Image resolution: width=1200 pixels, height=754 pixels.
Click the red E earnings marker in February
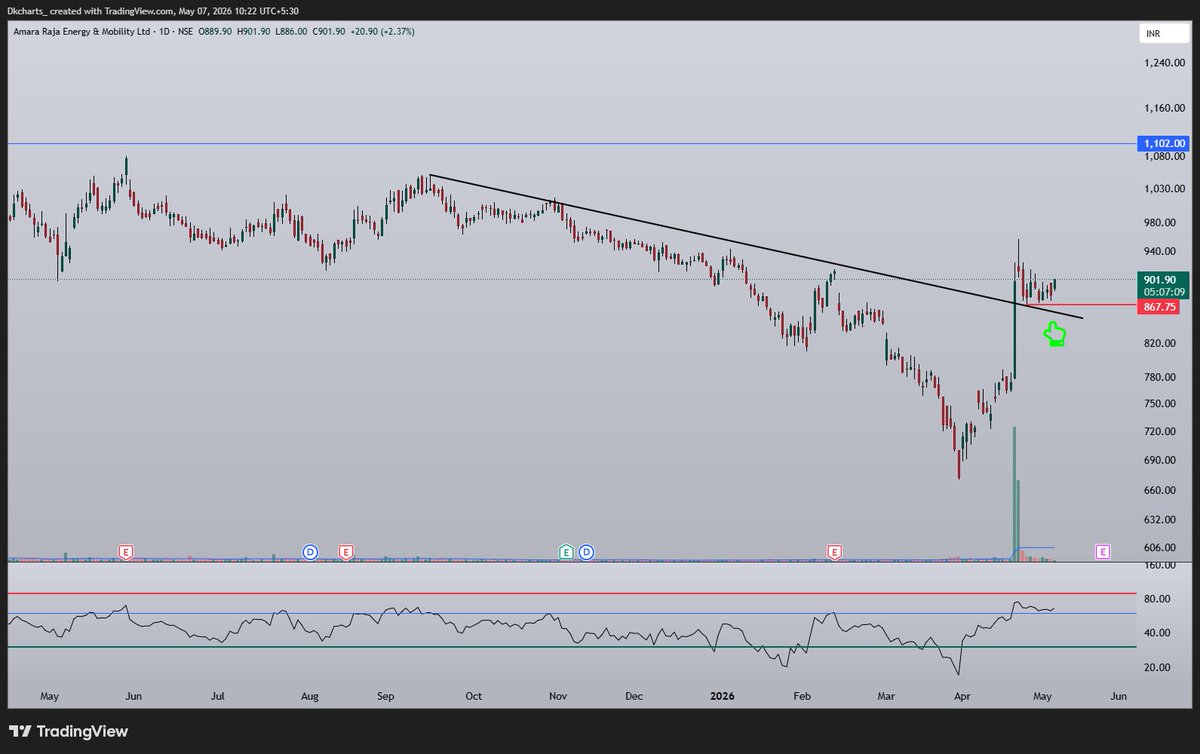click(x=834, y=551)
